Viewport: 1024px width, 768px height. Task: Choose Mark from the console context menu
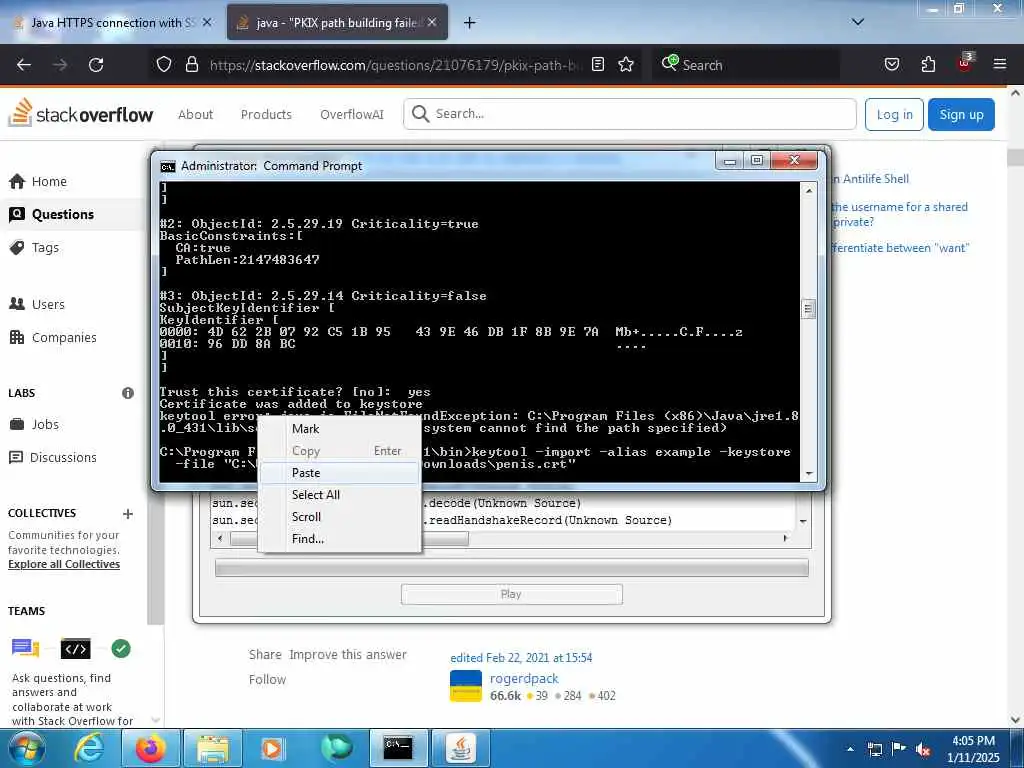340,429
